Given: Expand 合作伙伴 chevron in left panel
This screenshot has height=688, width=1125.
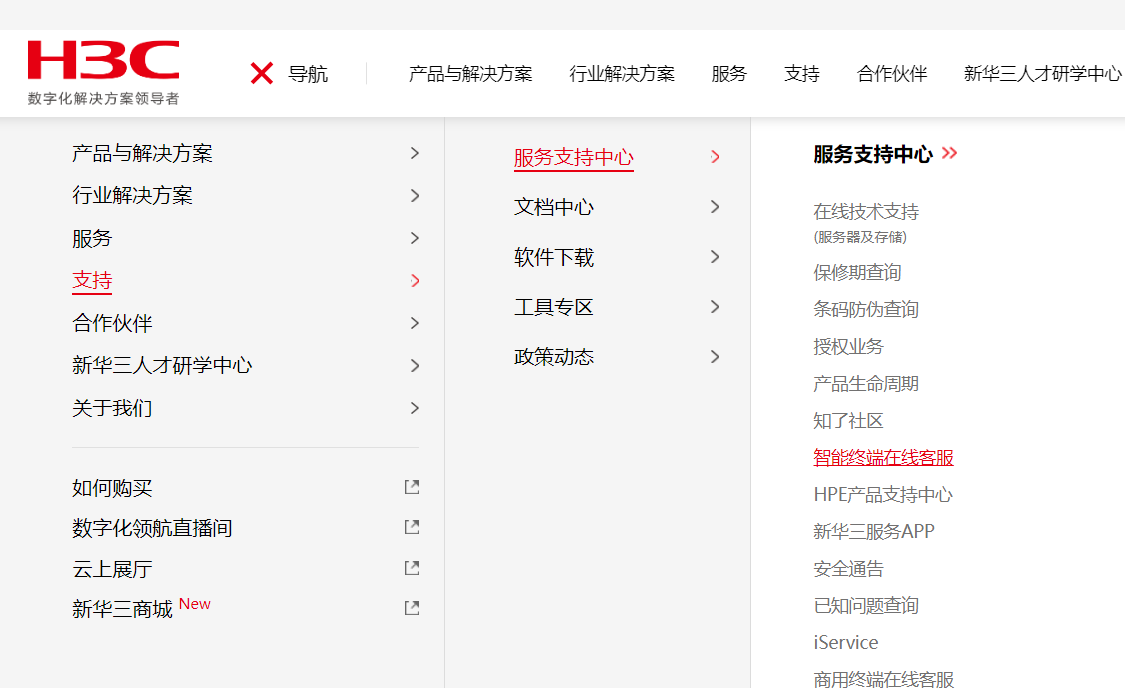Looking at the screenshot, I should tap(415, 323).
